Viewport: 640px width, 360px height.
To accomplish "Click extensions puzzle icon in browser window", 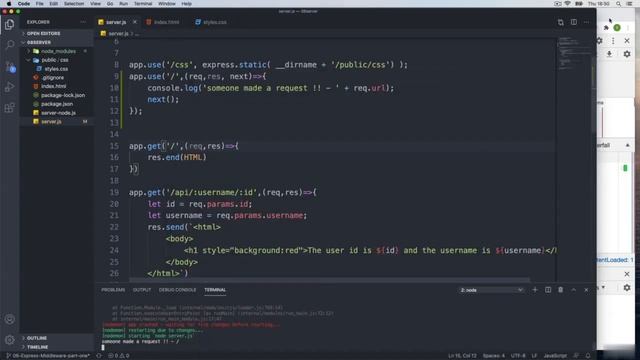I will pos(606,28).
